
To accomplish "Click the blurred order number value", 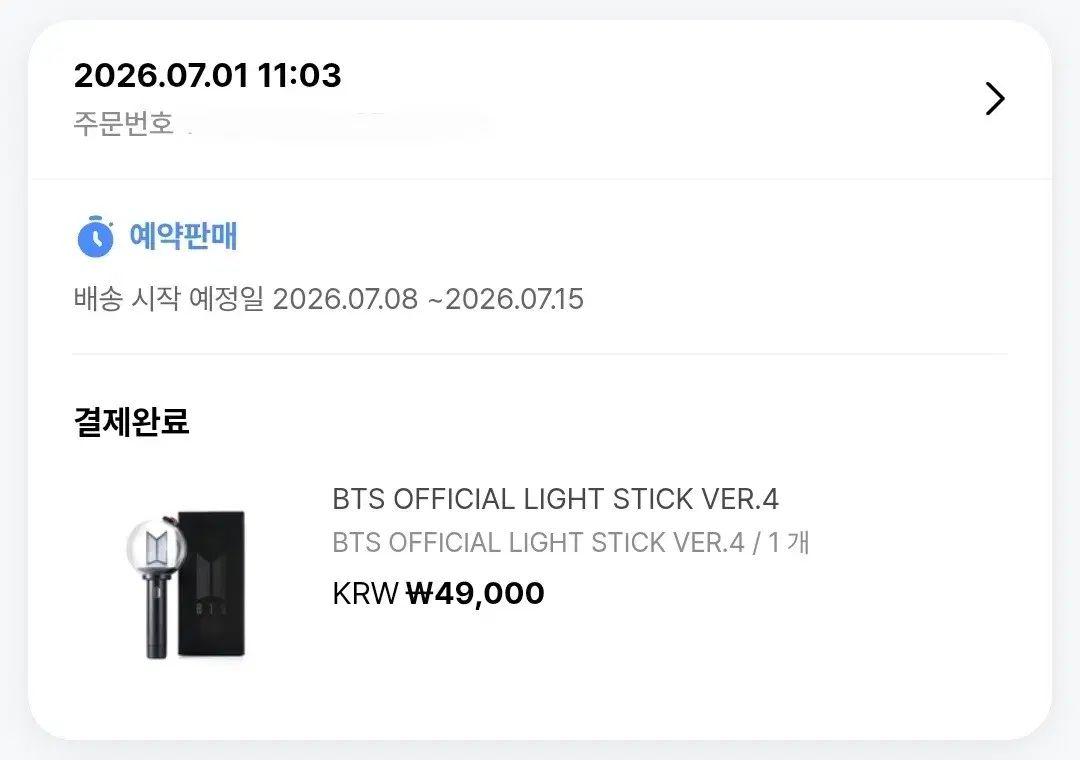I will pos(339,125).
